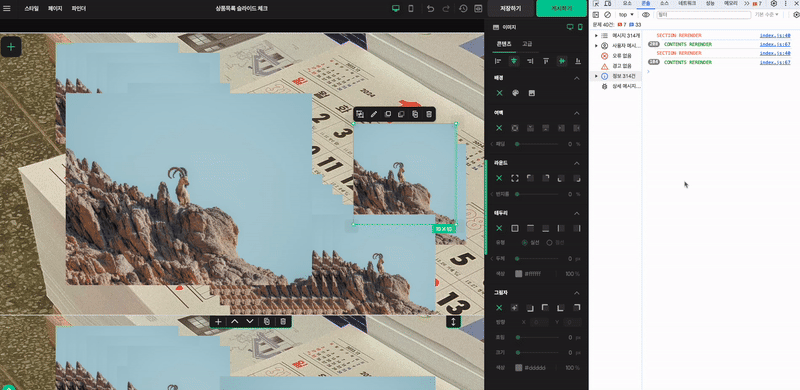Open the index.js:67 link beside the 288 count
Viewport: 800px width, 390px height.
[774, 44]
